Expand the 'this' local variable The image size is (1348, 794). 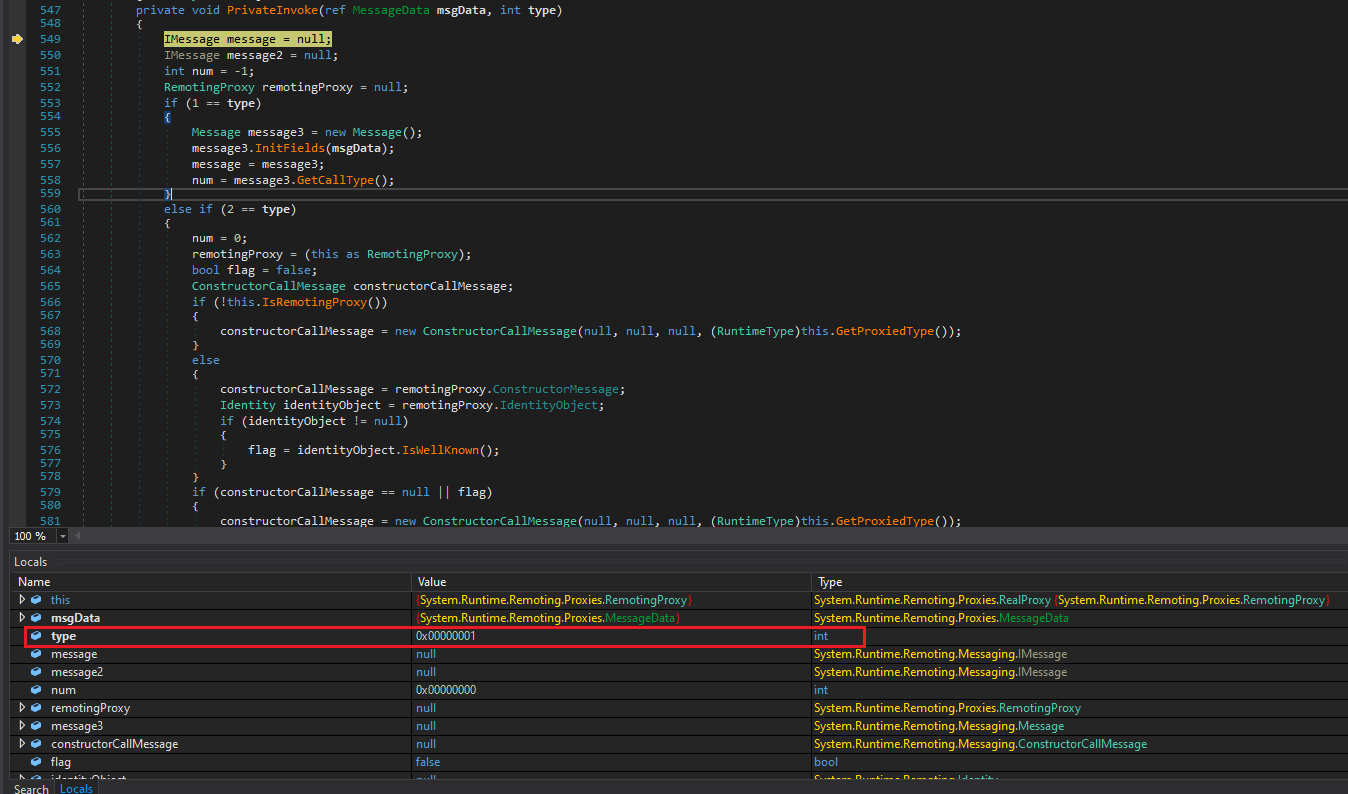(22, 600)
